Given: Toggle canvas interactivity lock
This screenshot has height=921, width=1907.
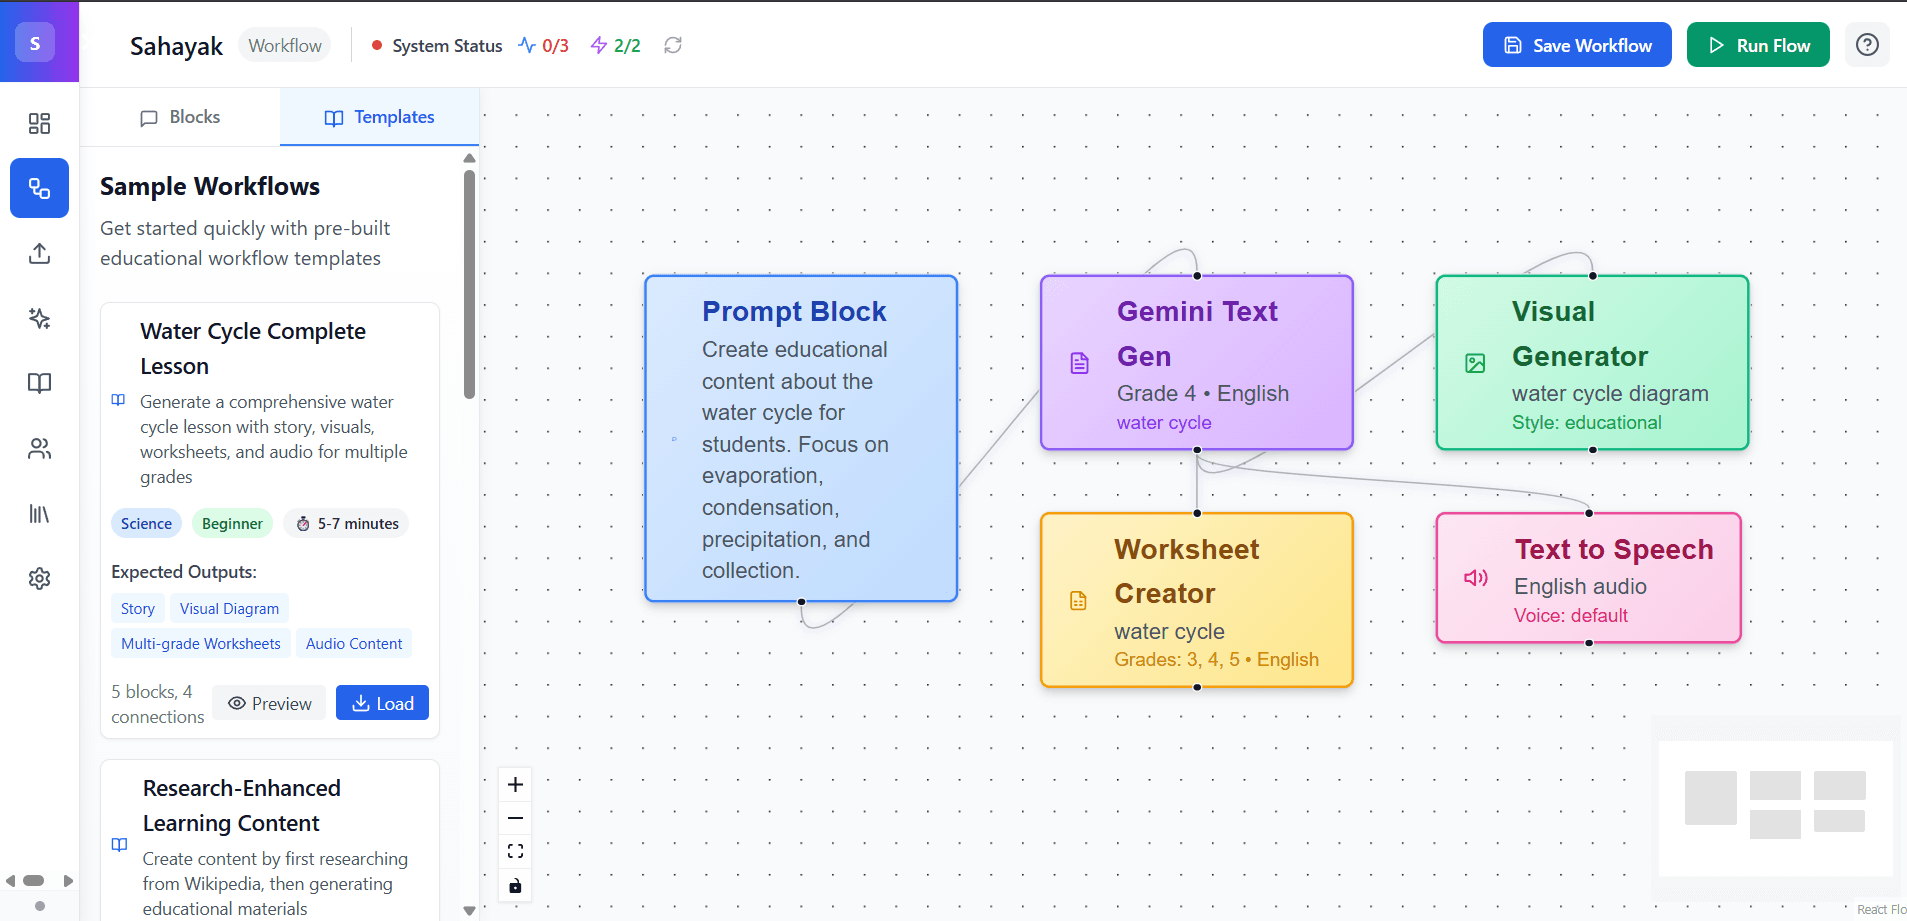Looking at the screenshot, I should click(515, 886).
